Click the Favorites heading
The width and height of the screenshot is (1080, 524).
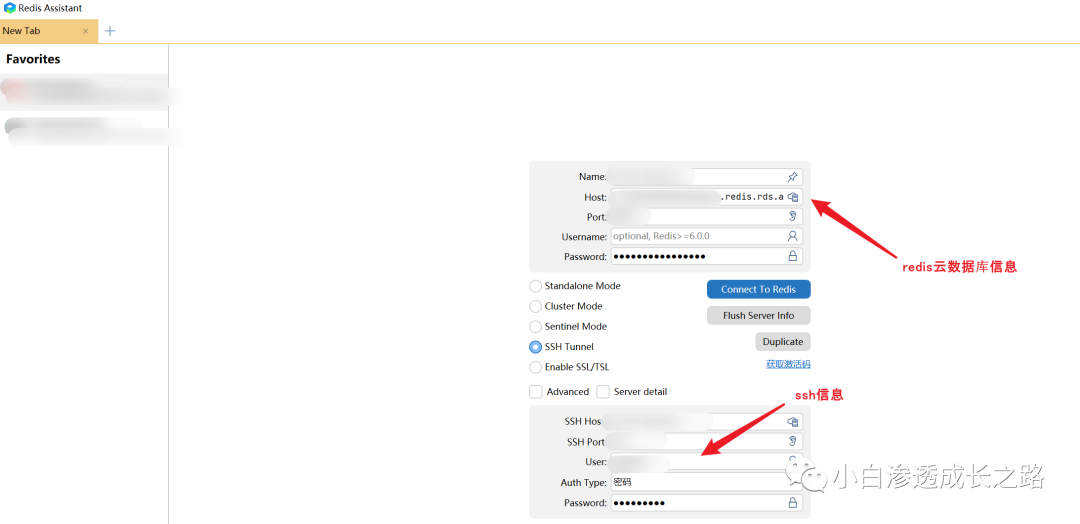33,59
